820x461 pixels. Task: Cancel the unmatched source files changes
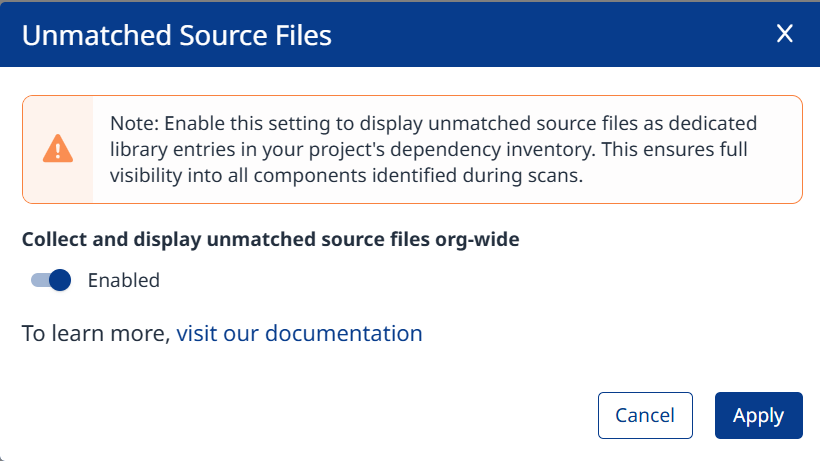coord(645,416)
